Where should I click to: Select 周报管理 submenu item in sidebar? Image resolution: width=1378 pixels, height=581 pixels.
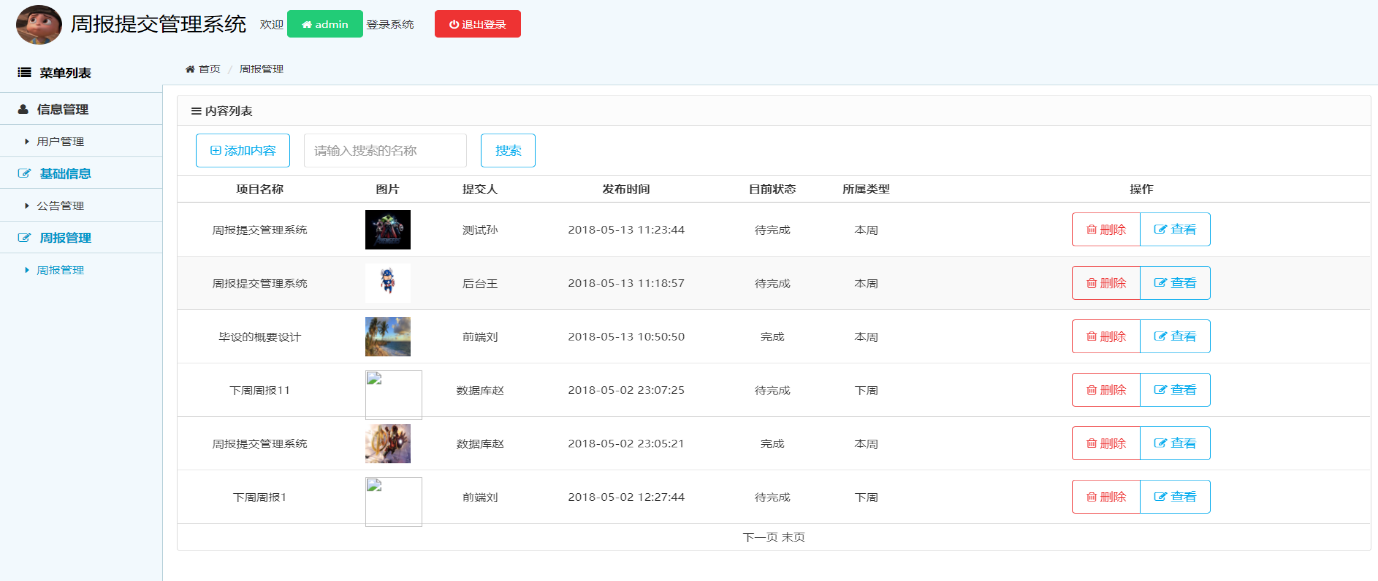(60, 270)
